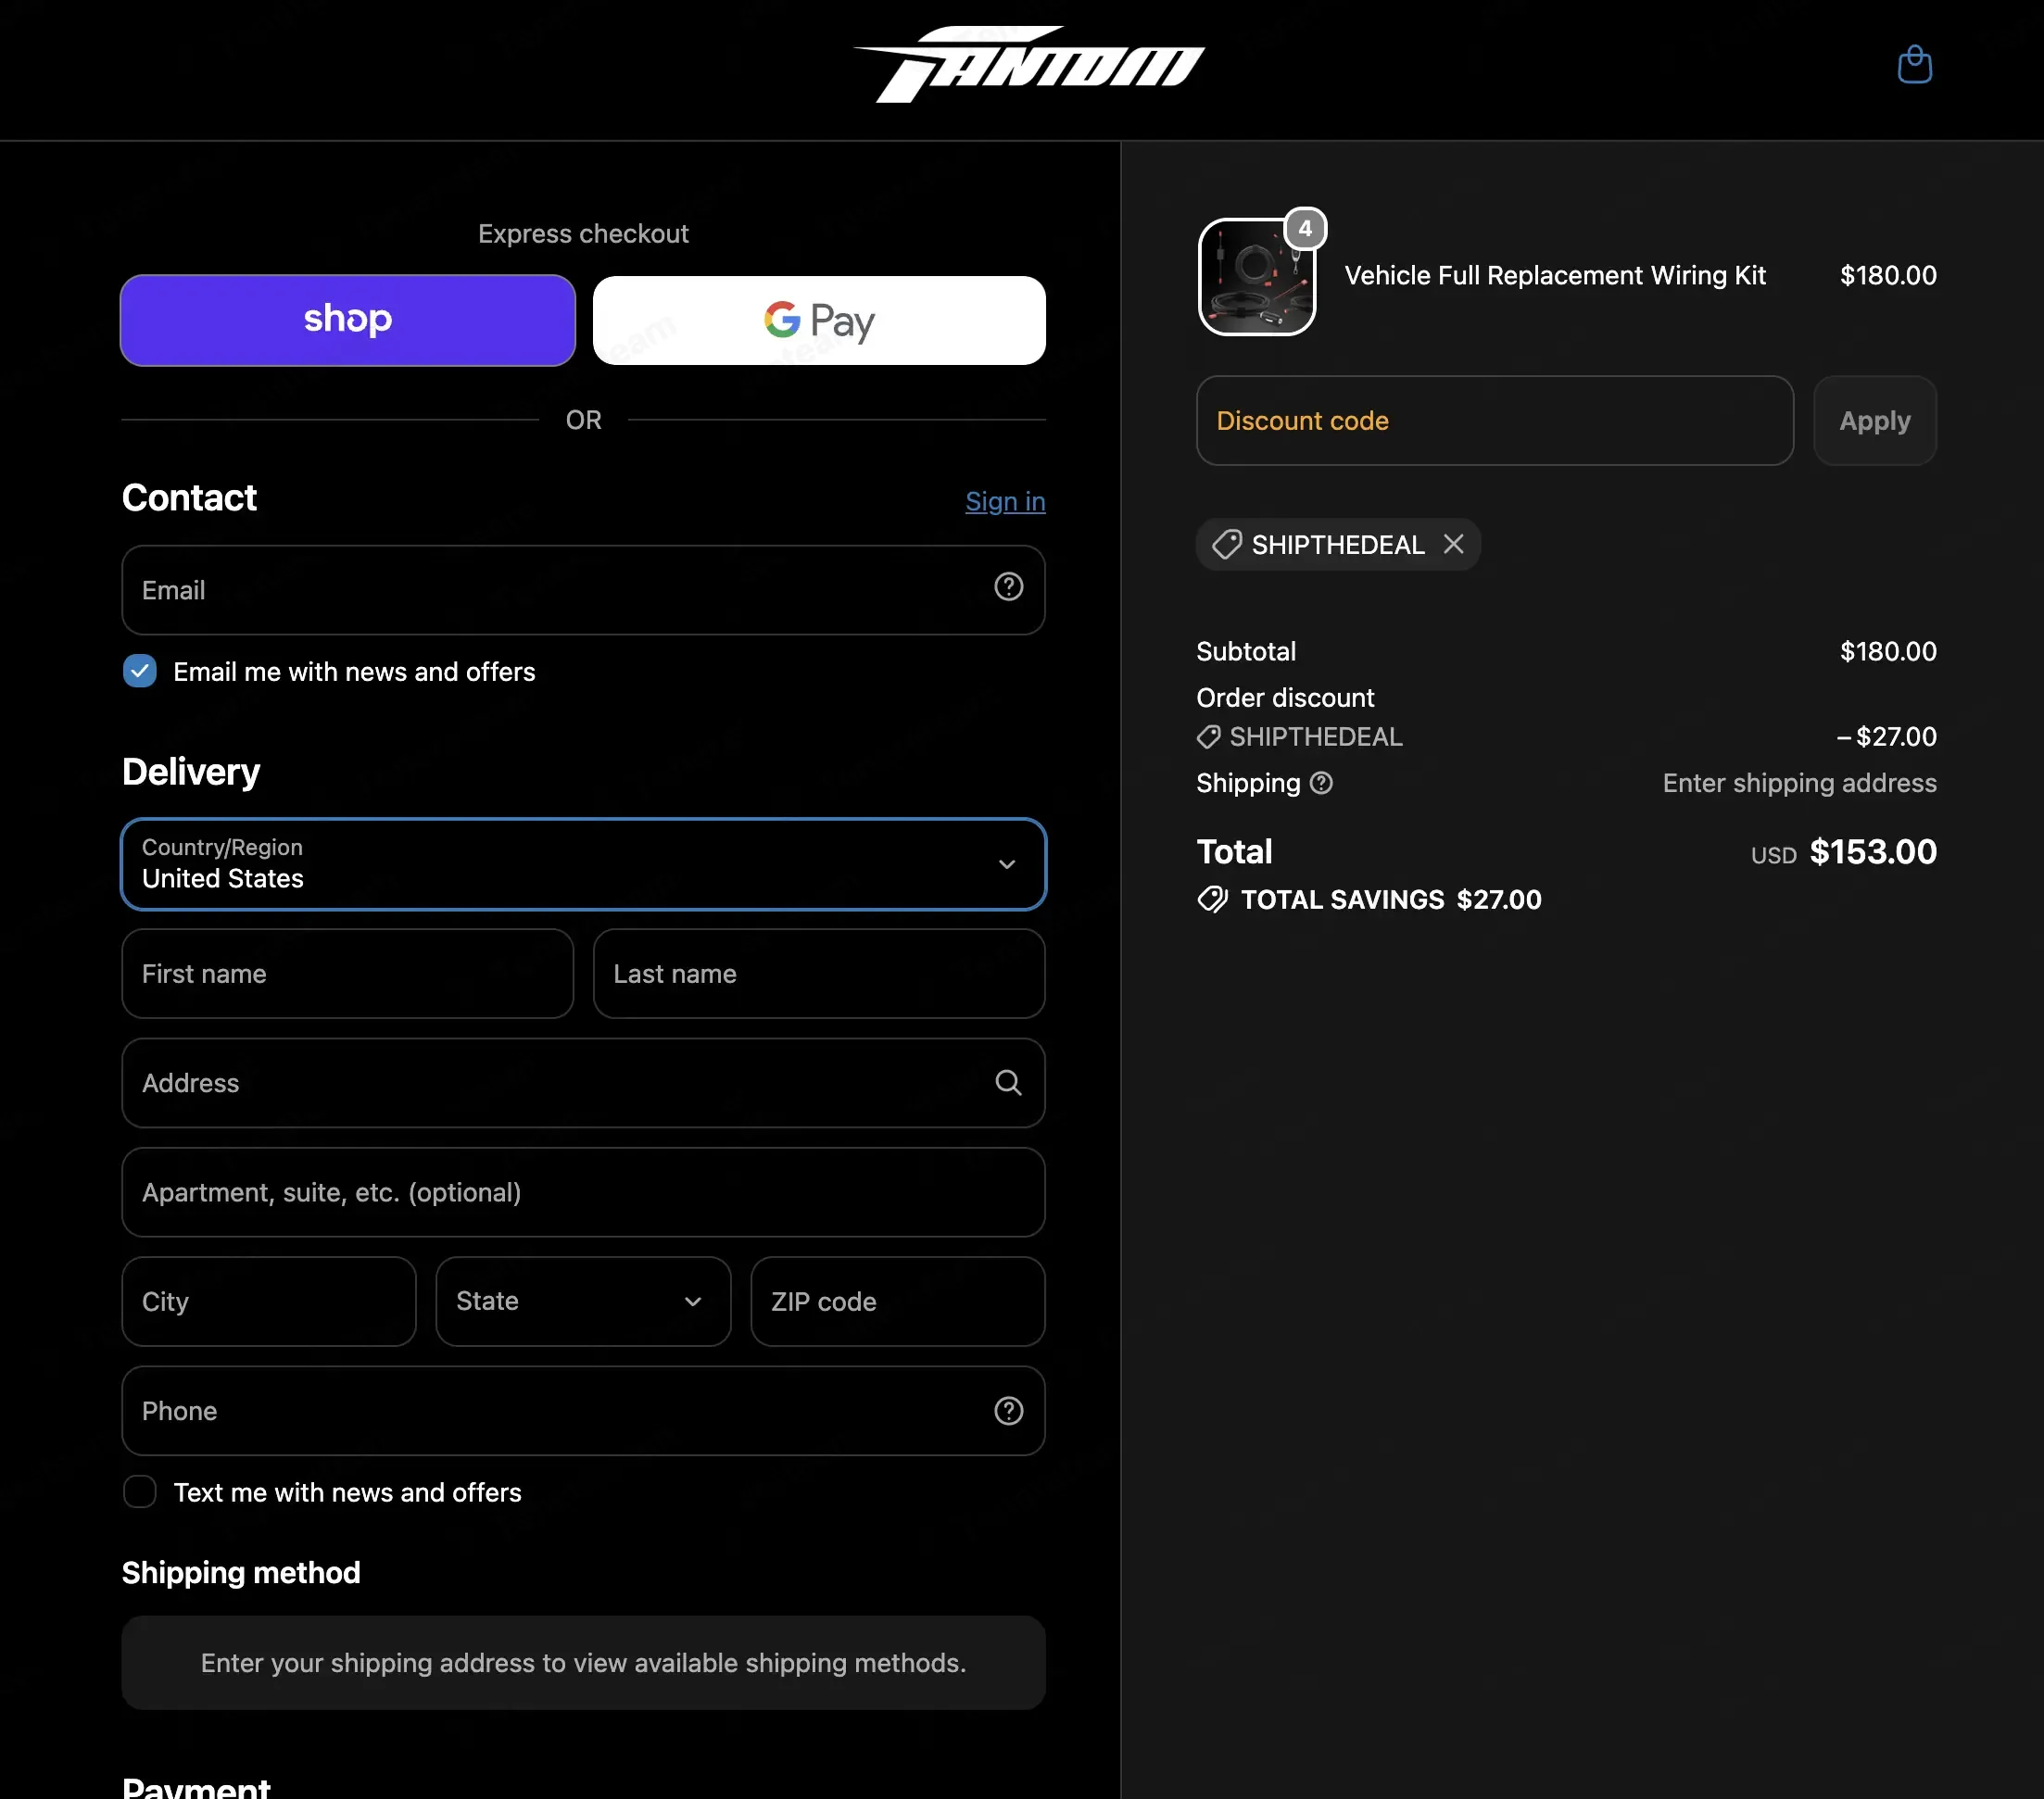Image resolution: width=2044 pixels, height=1799 pixels.
Task: Click the $153.00 total amount
Action: click(x=1873, y=852)
